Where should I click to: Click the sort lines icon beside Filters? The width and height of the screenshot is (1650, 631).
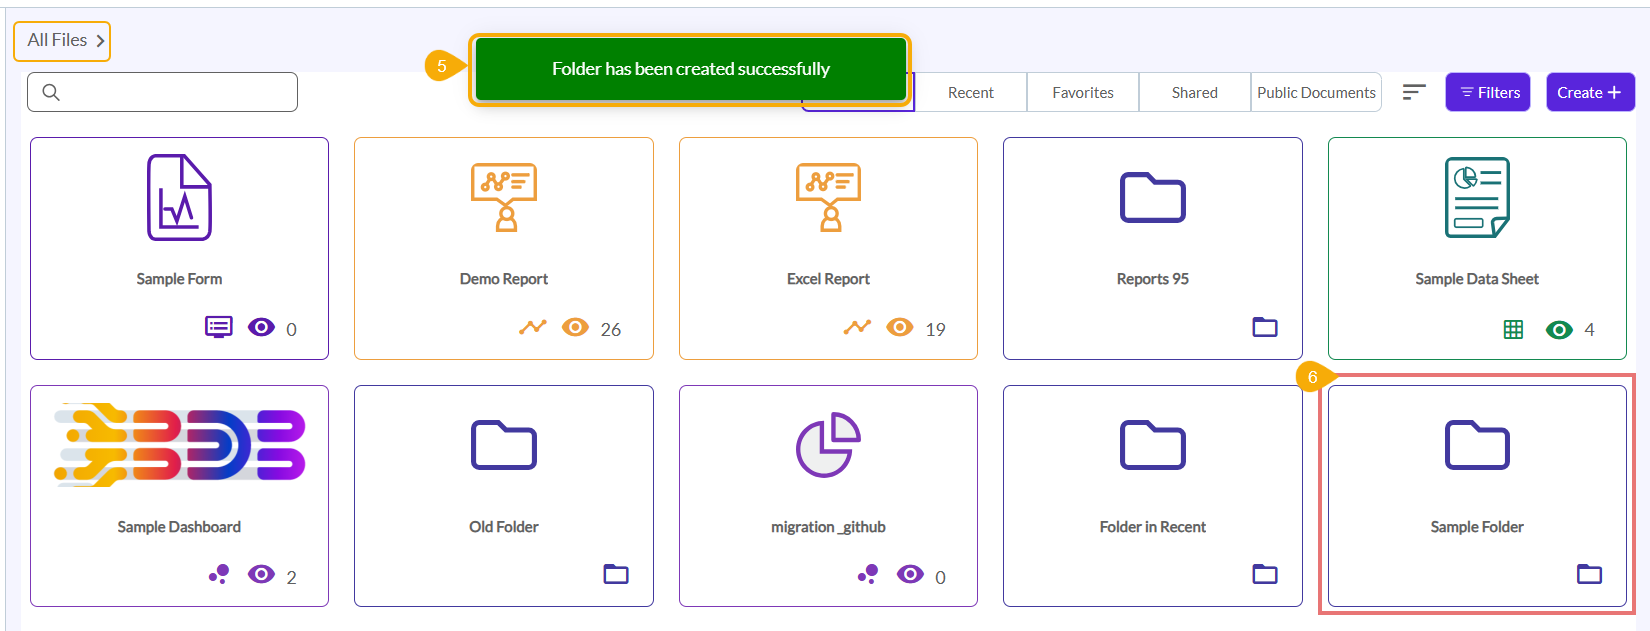click(x=1413, y=92)
